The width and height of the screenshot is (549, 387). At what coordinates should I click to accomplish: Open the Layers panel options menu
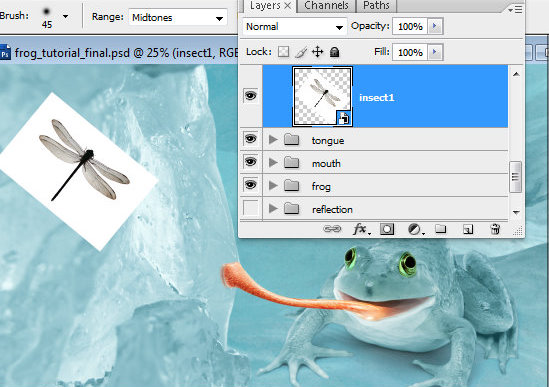coord(515,9)
